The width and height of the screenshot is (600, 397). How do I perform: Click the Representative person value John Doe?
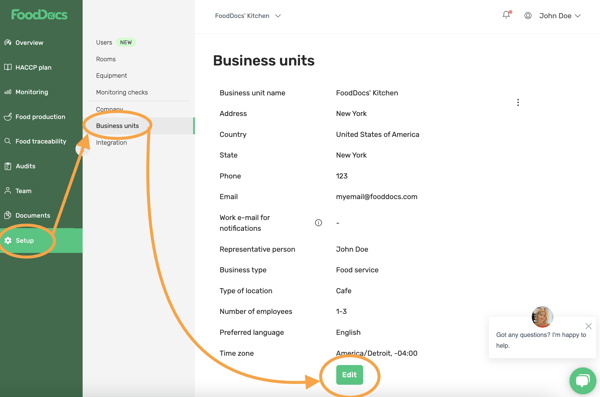tap(352, 249)
